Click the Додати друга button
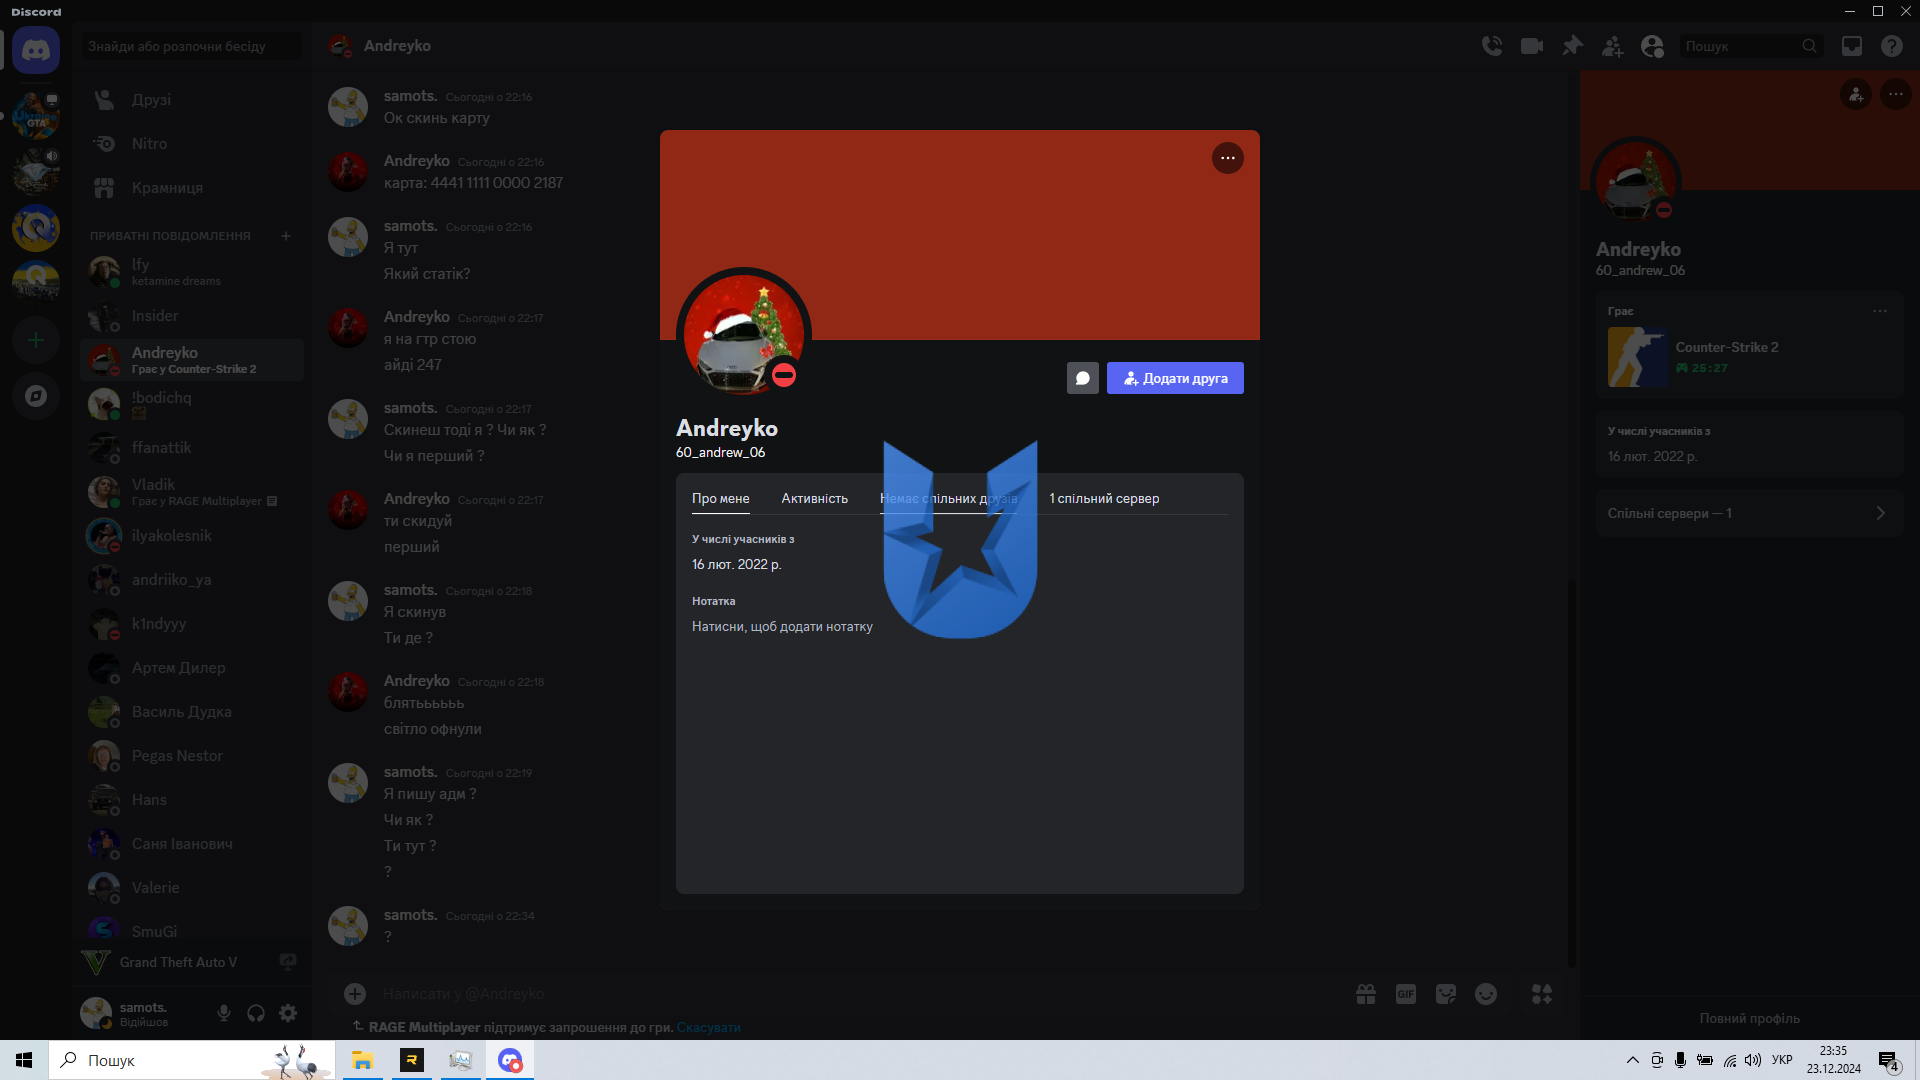This screenshot has height=1080, width=1920. click(x=1175, y=378)
